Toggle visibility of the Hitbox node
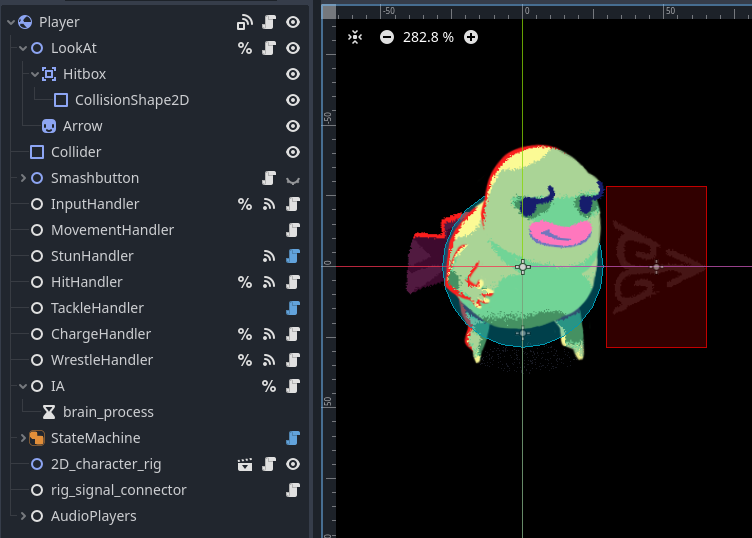This screenshot has height=538, width=752. [293, 74]
